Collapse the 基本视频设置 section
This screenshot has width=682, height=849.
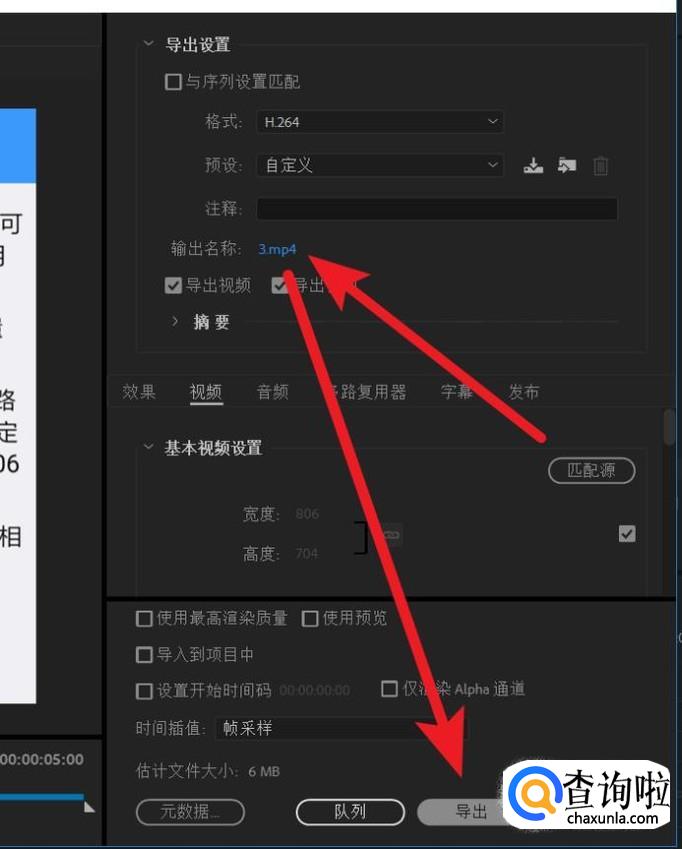tap(149, 448)
